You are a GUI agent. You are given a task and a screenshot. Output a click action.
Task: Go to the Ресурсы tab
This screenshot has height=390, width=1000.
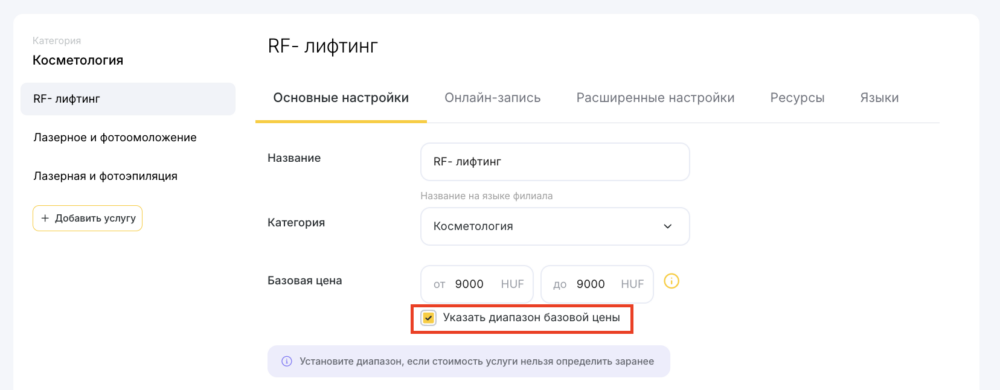pyautogui.click(x=797, y=98)
